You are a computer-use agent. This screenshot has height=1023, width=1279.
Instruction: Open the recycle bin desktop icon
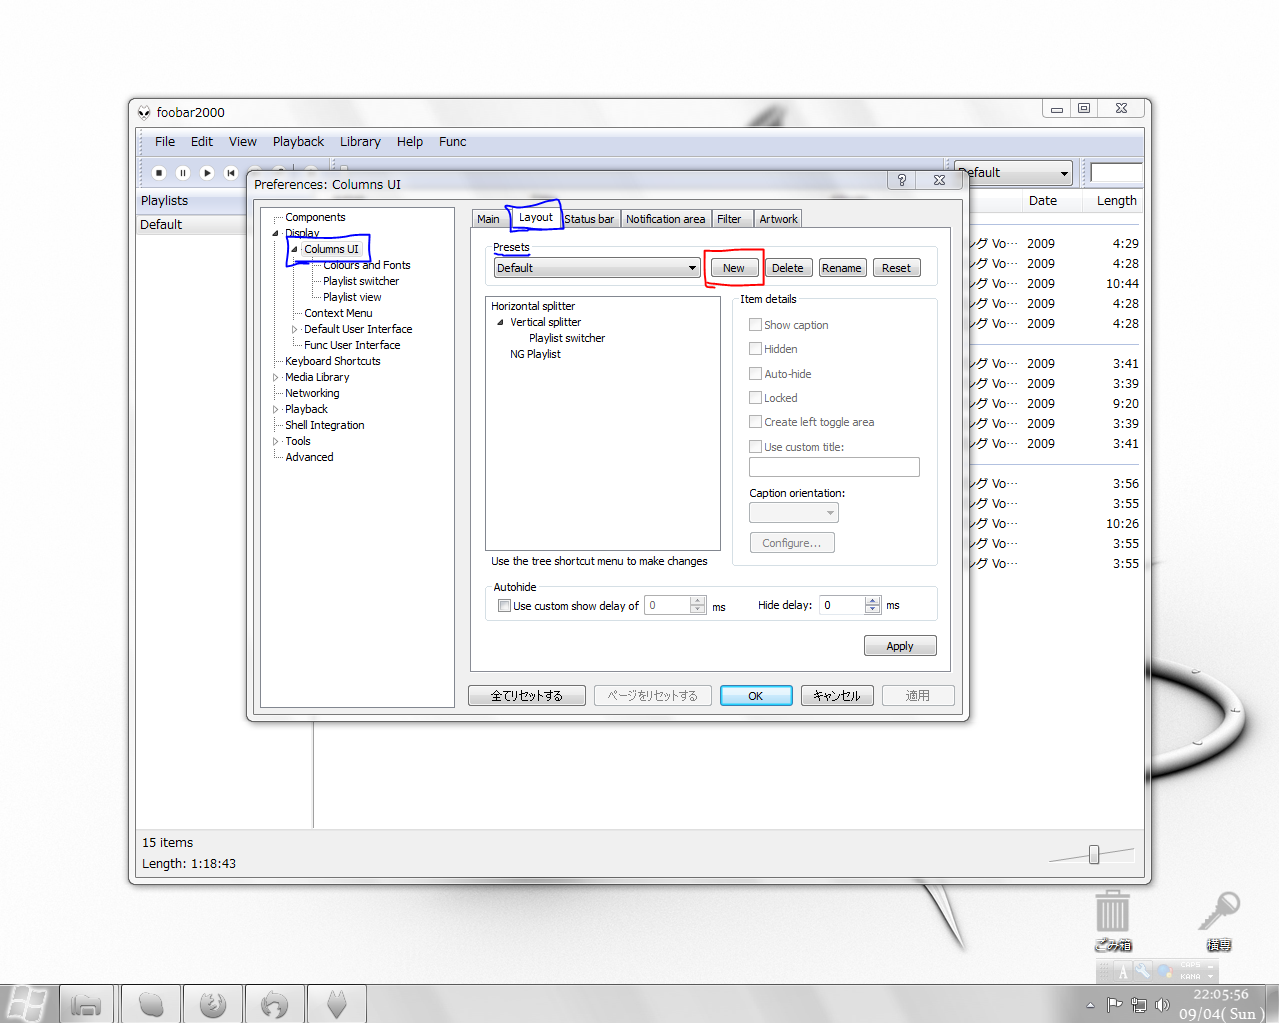tap(1113, 920)
